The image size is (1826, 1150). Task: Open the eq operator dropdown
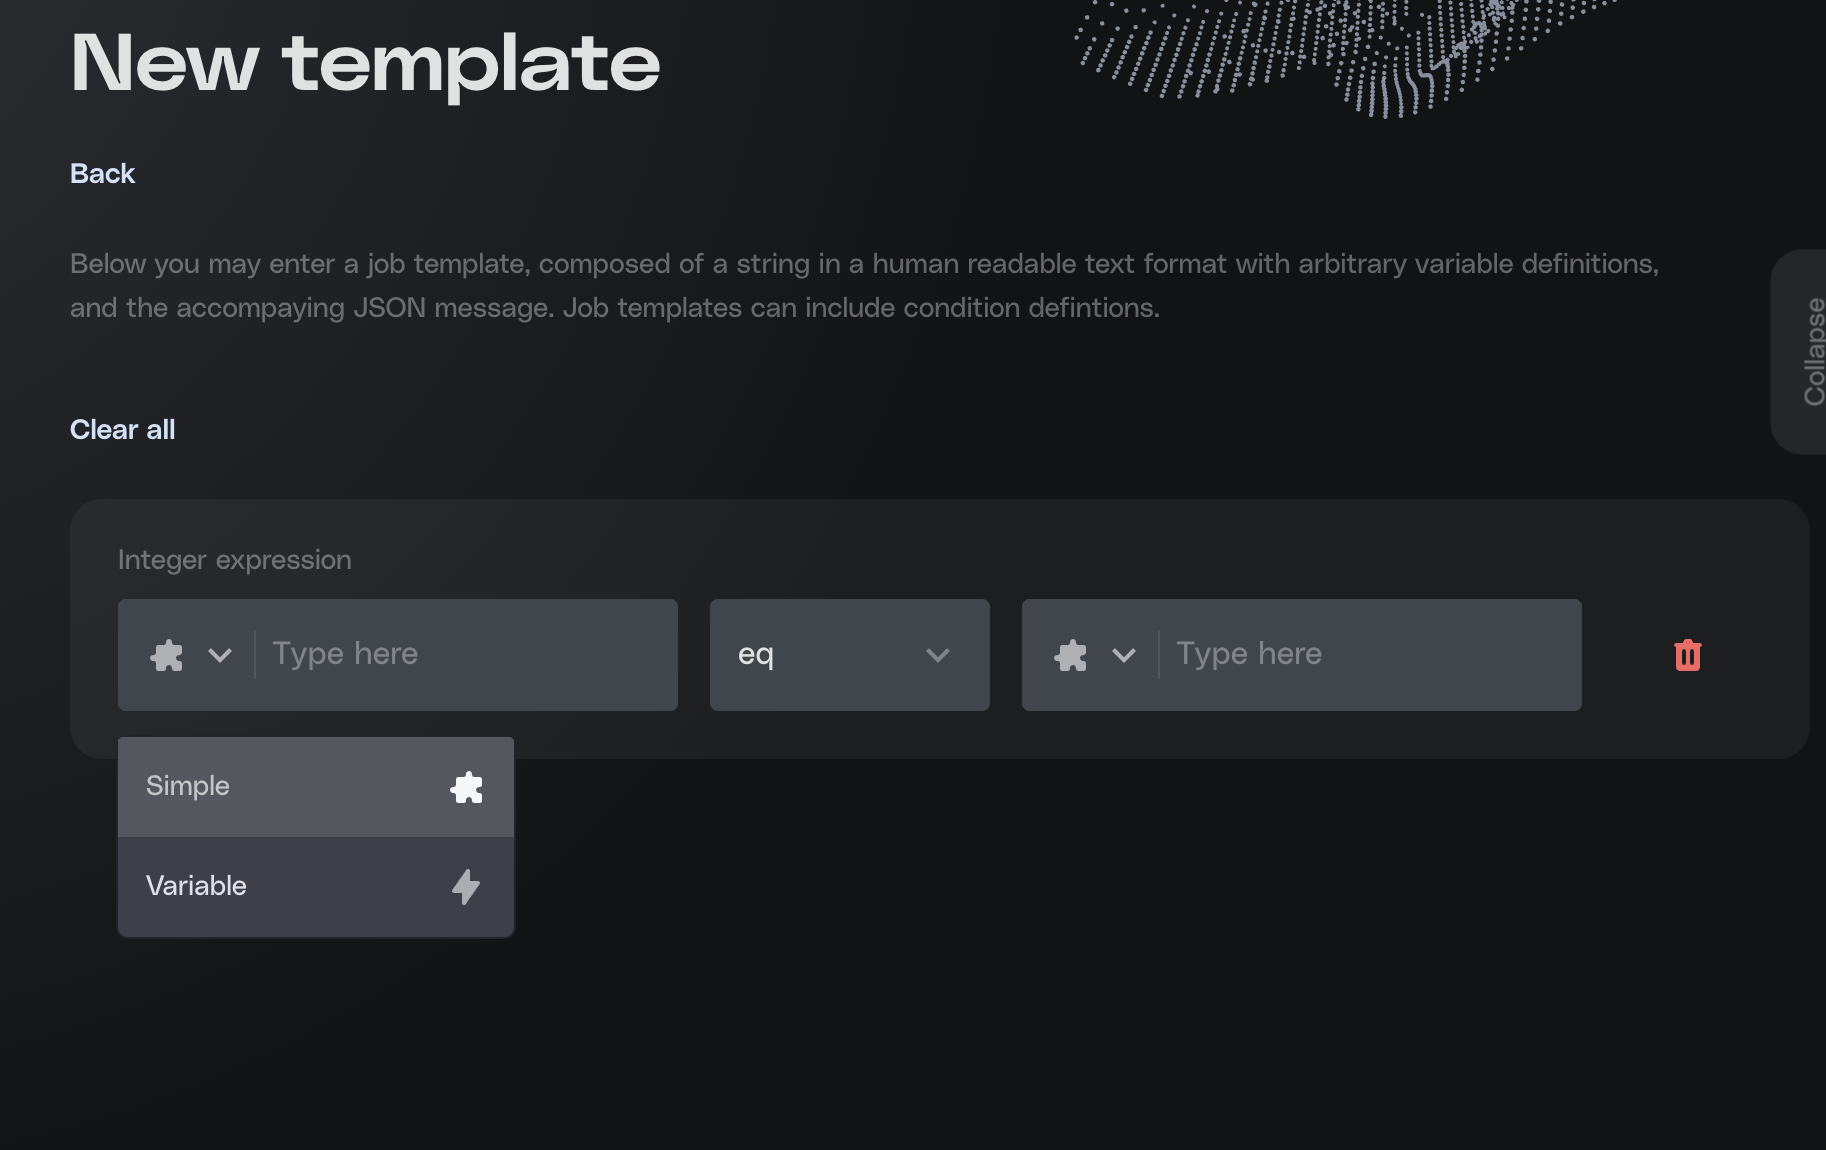click(848, 655)
